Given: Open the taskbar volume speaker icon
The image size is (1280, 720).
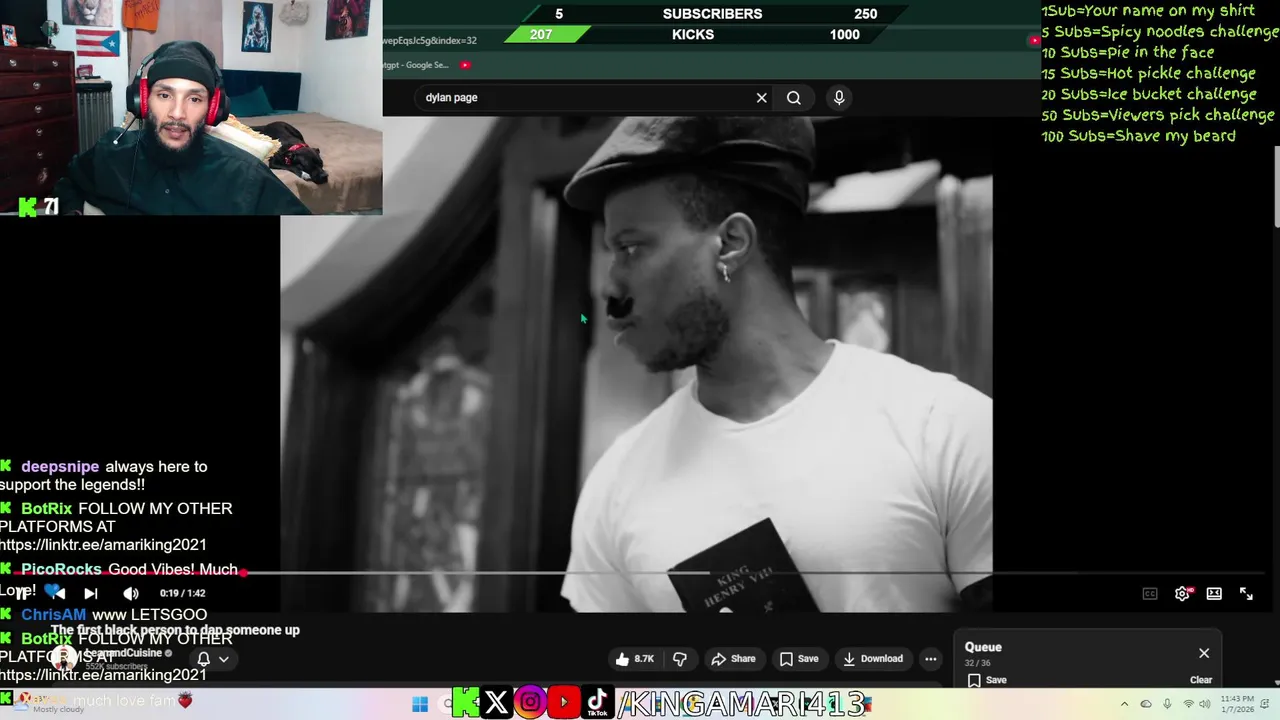Looking at the screenshot, I should (x=1204, y=704).
